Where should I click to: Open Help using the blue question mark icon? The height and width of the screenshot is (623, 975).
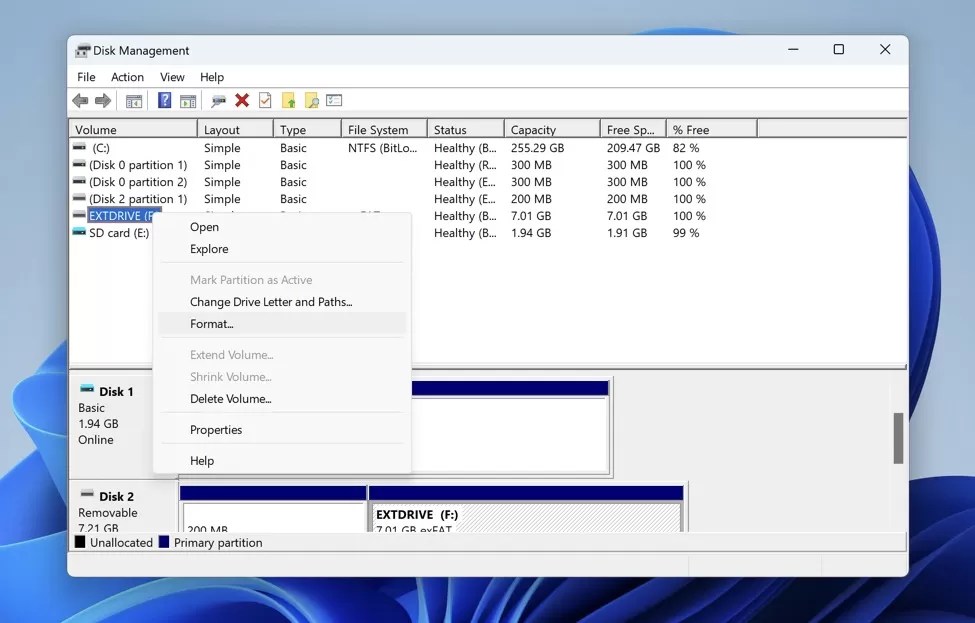click(x=163, y=100)
